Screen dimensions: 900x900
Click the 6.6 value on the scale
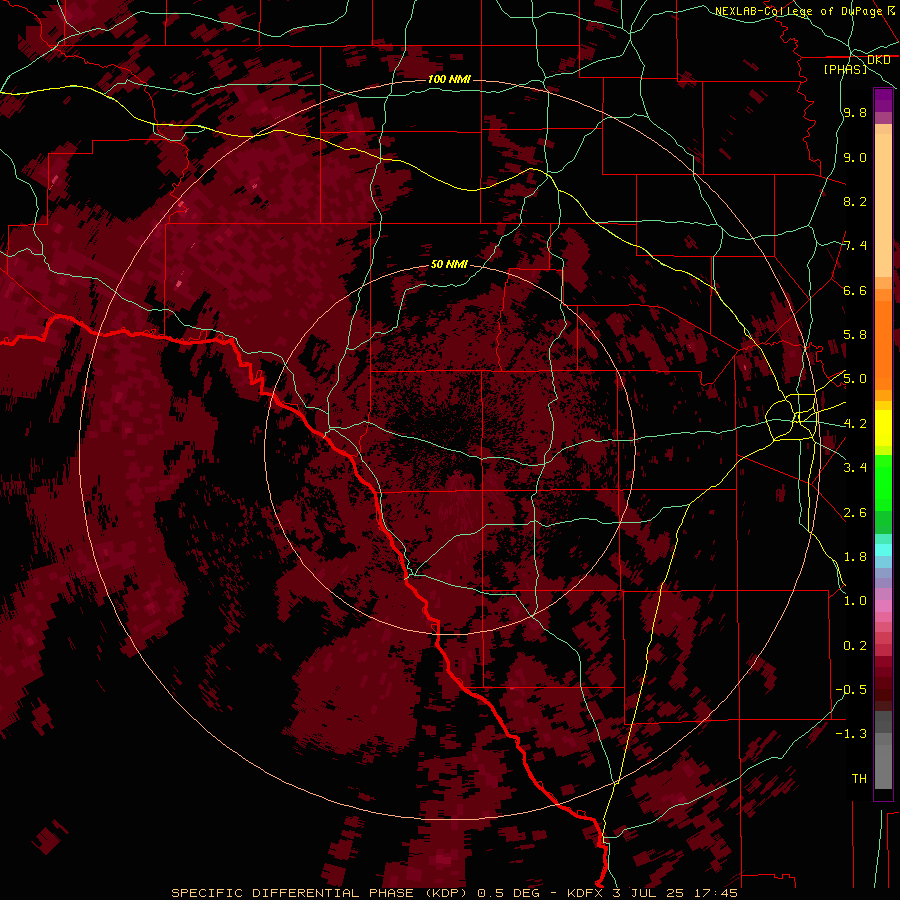(x=855, y=290)
